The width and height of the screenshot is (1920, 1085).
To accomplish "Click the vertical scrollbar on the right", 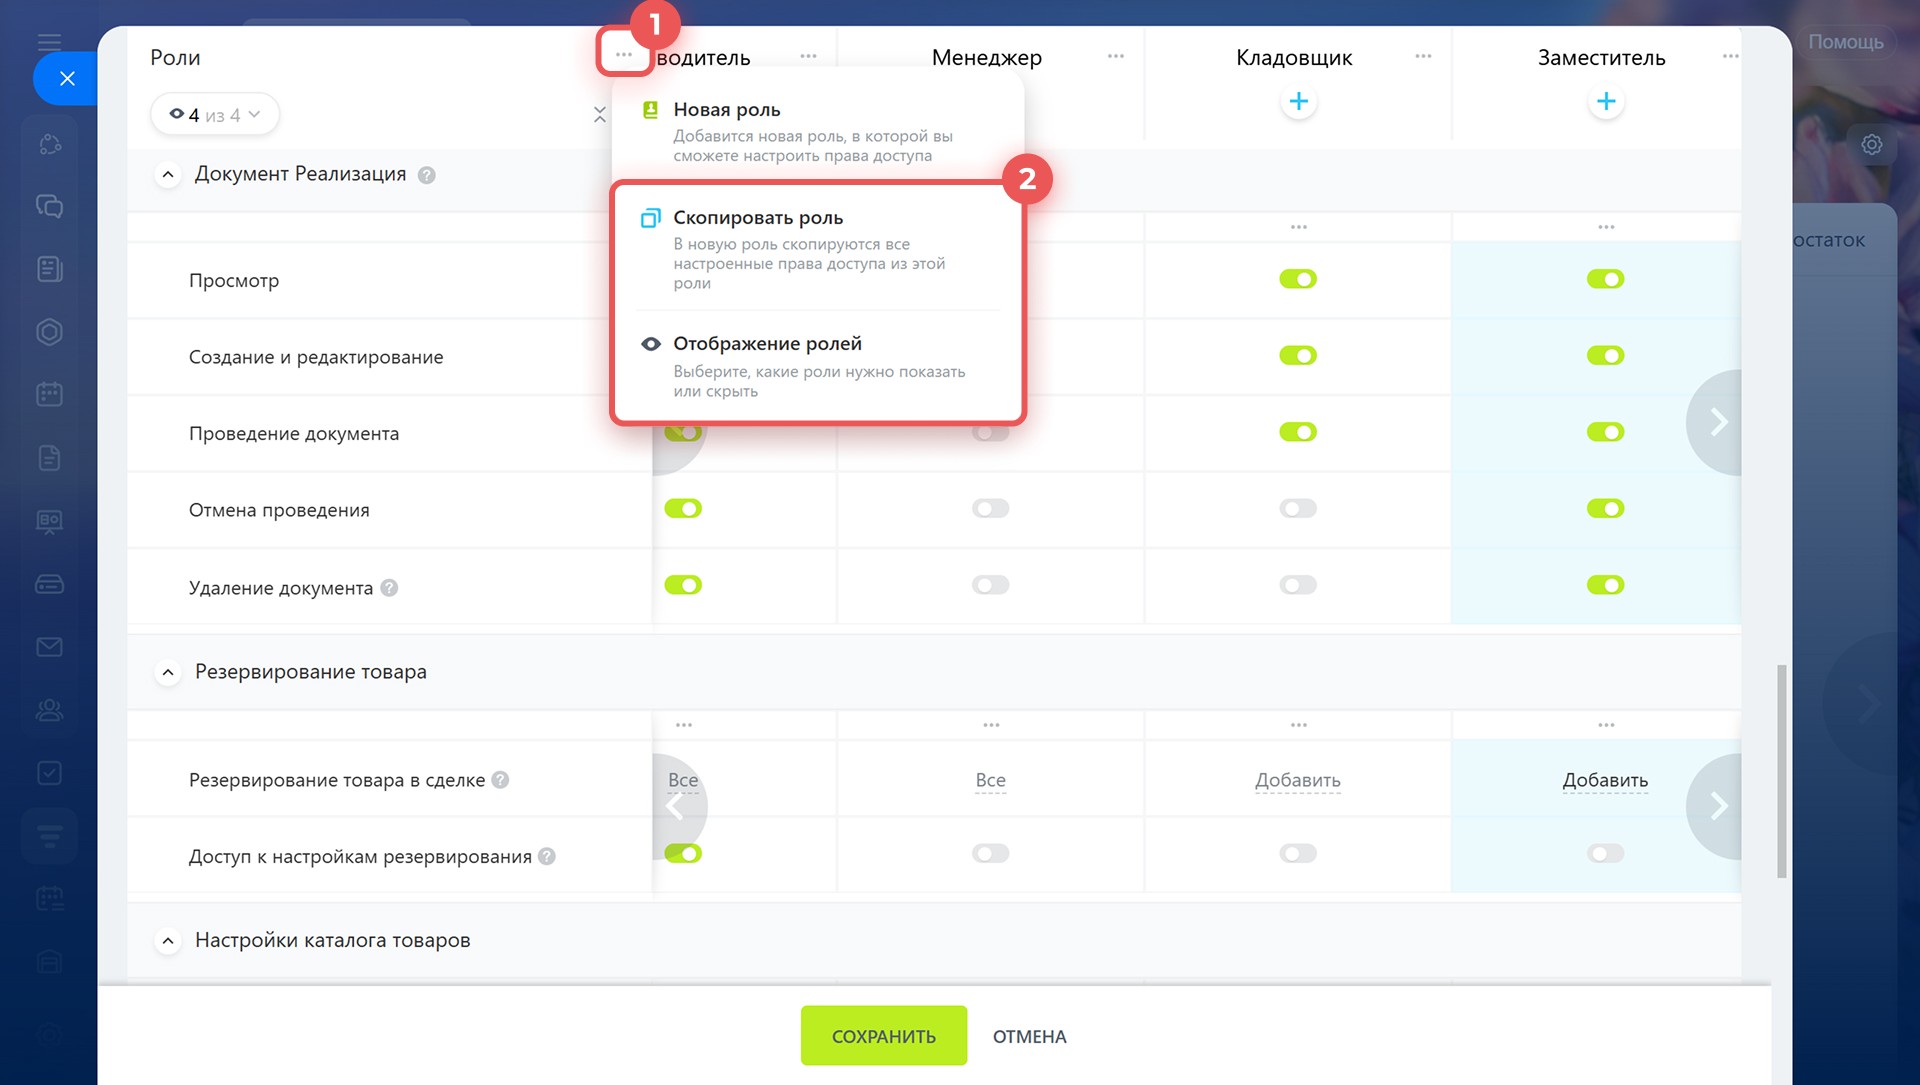I will point(1780,770).
